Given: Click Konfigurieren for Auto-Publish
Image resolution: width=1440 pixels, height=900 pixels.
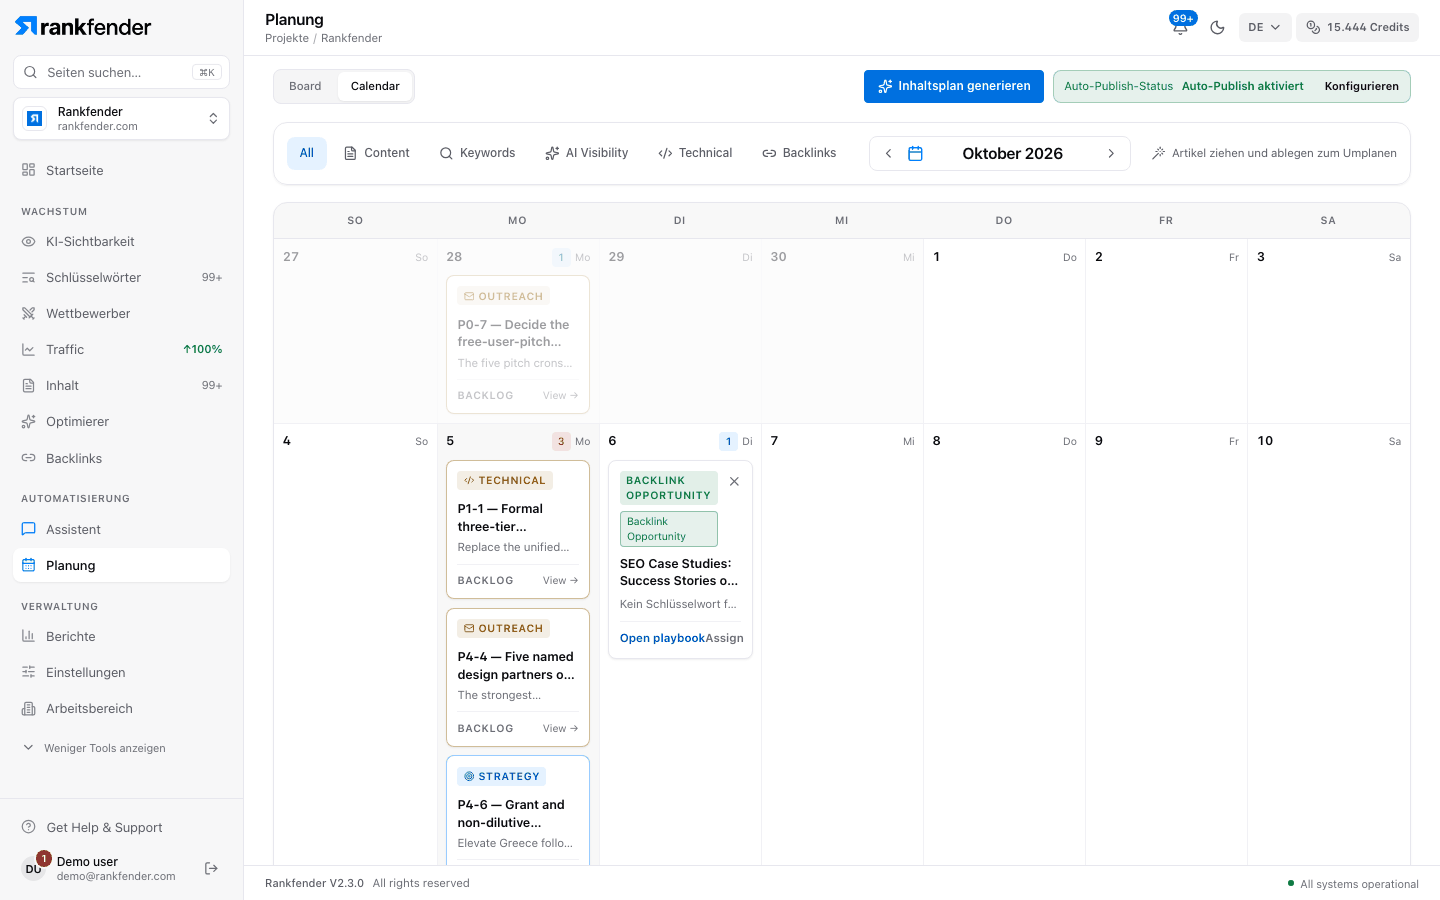Looking at the screenshot, I should point(1361,86).
